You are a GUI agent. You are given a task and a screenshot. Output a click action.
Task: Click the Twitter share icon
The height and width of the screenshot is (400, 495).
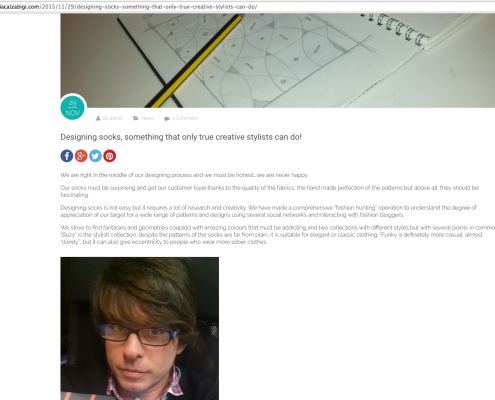(95, 156)
